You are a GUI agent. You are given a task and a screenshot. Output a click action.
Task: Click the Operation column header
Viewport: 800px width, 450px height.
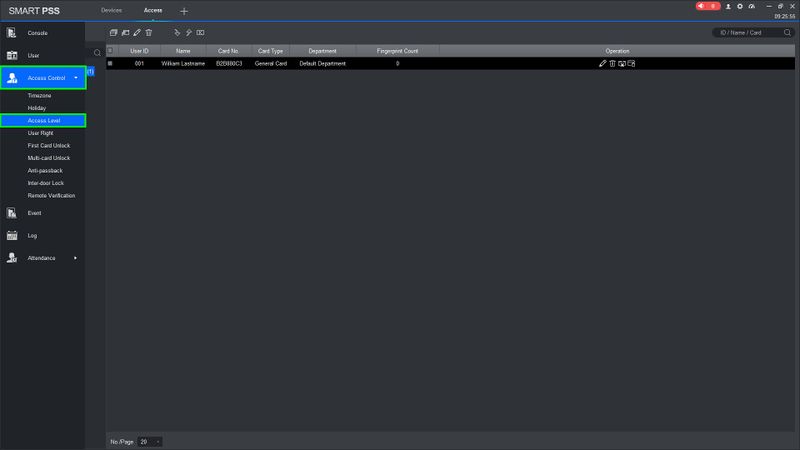coord(617,51)
